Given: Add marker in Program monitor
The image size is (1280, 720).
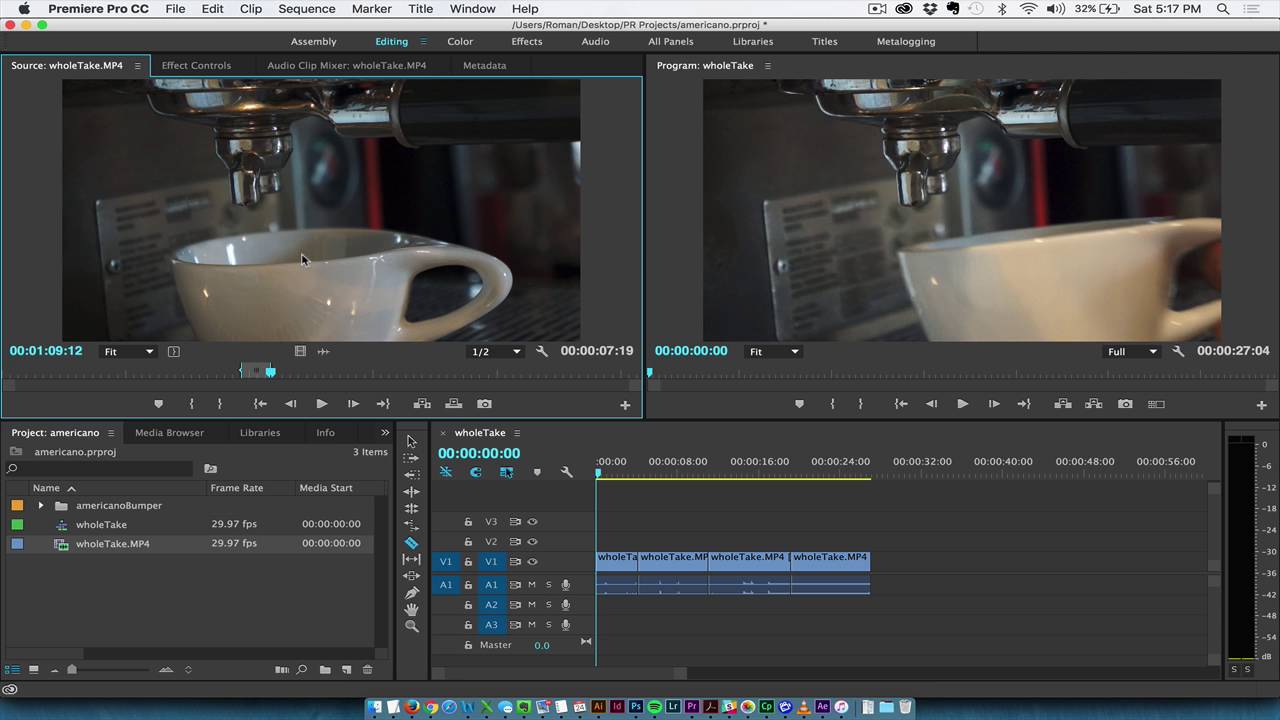Looking at the screenshot, I should coord(799,404).
